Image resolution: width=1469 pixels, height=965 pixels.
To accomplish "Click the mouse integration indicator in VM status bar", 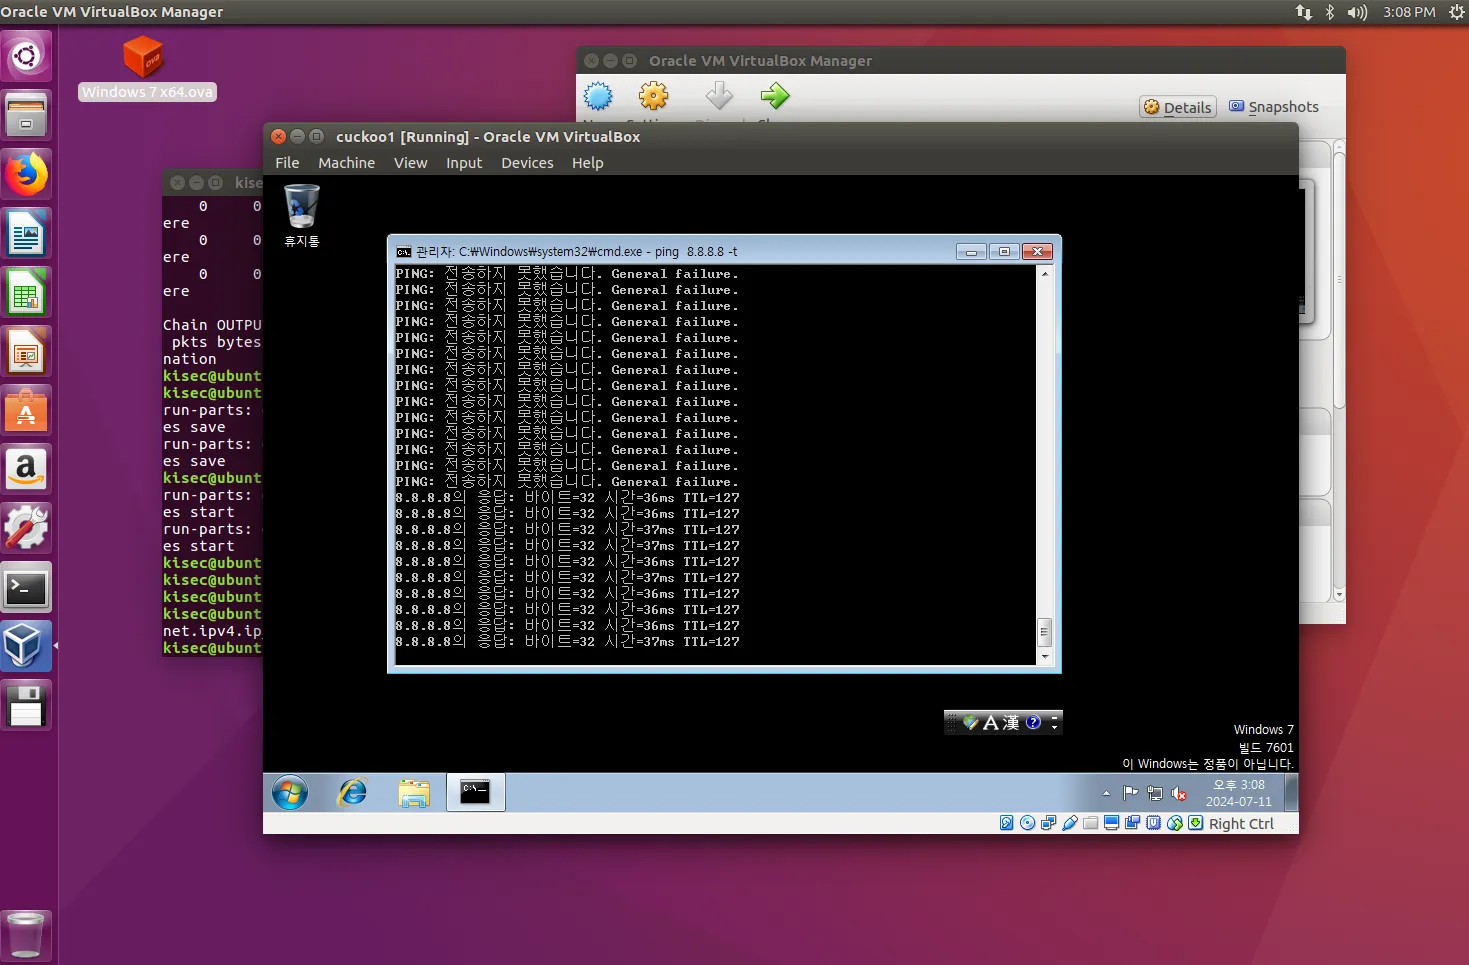I will (1175, 823).
